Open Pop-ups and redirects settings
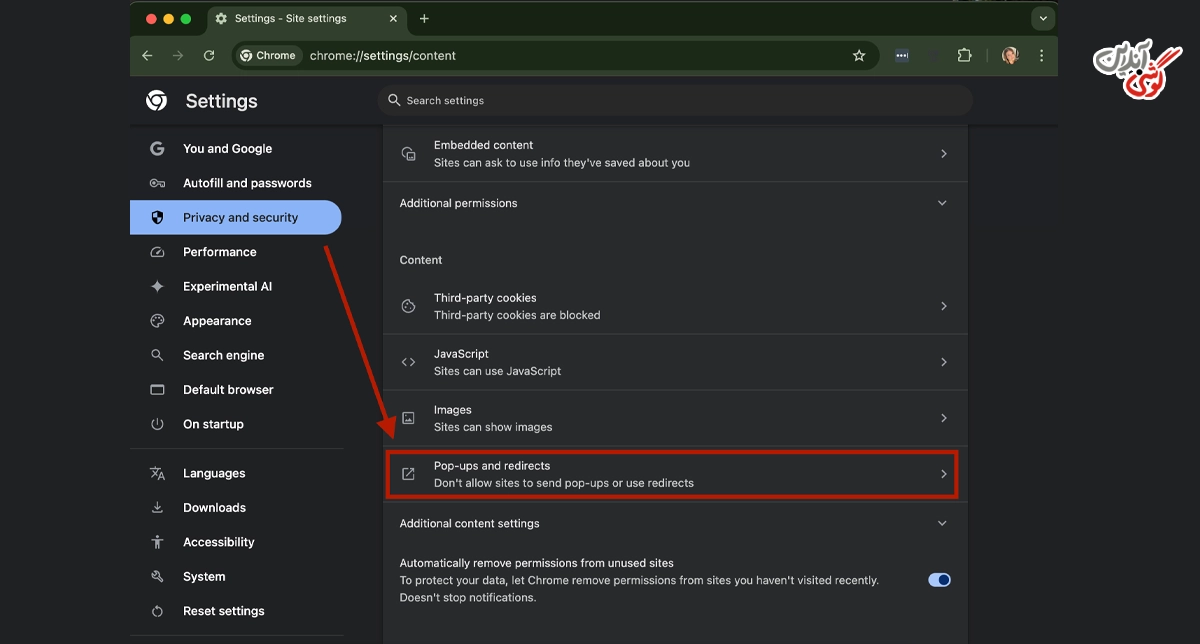 (673, 474)
